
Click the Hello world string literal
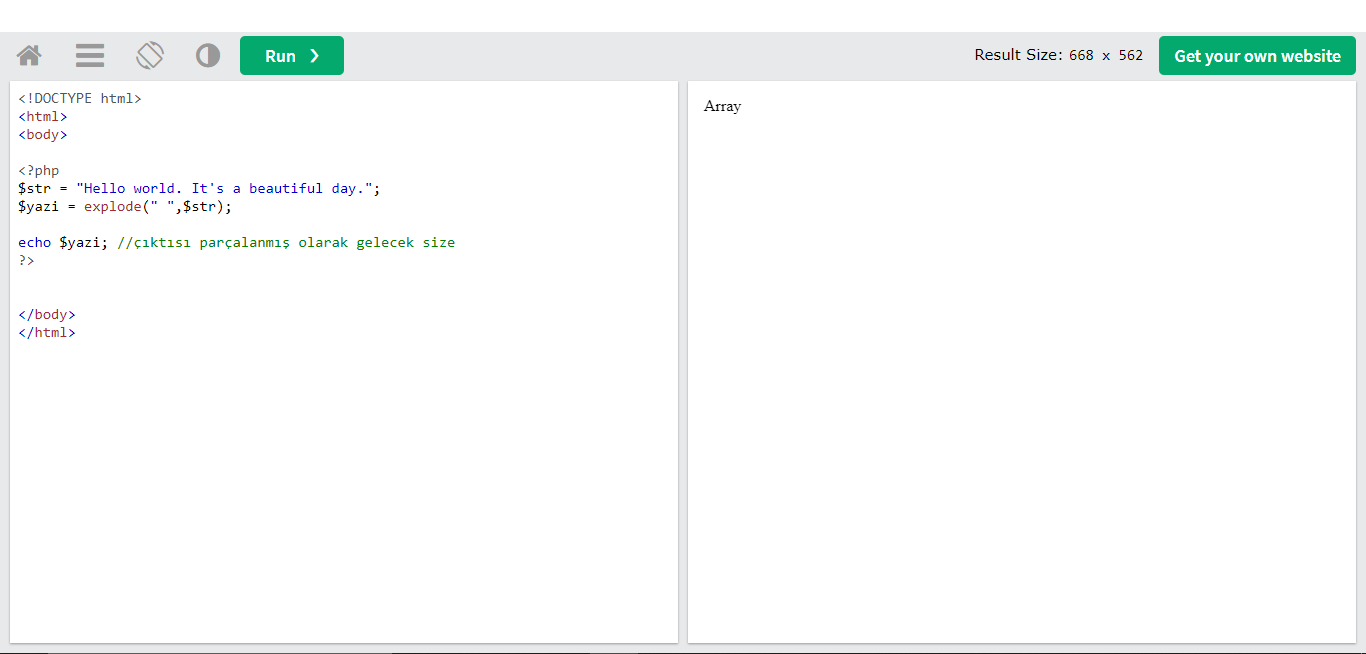(x=224, y=189)
